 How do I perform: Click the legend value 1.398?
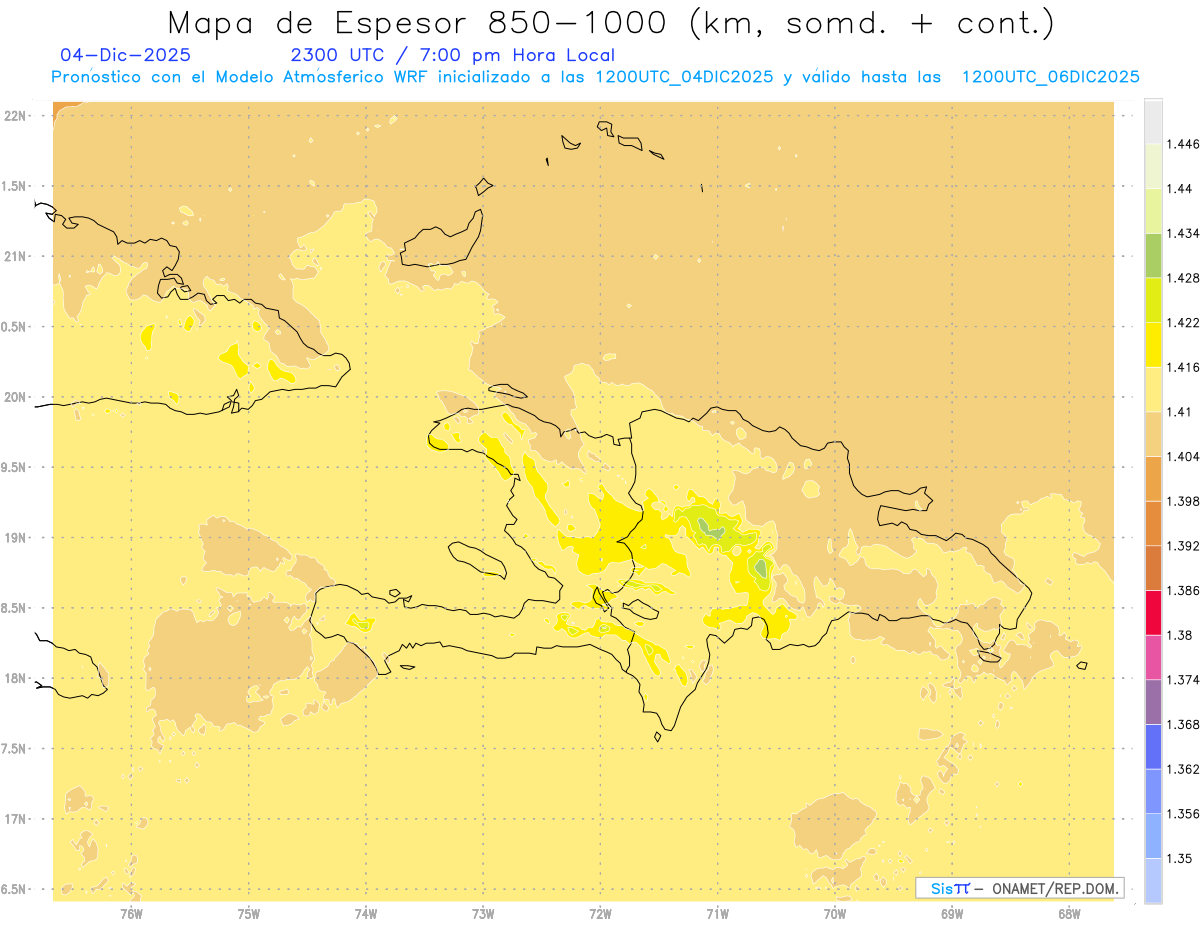pos(1183,501)
